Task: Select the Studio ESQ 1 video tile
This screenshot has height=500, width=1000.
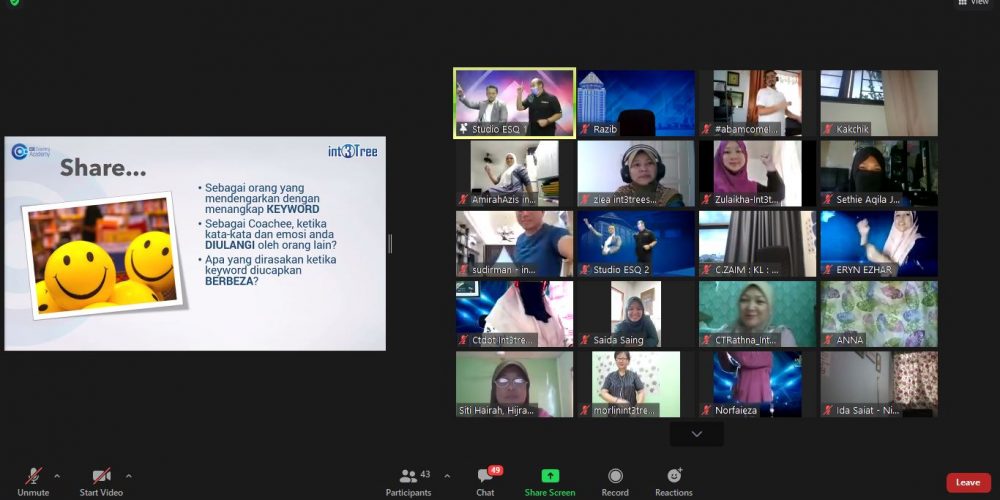Action: [x=515, y=102]
